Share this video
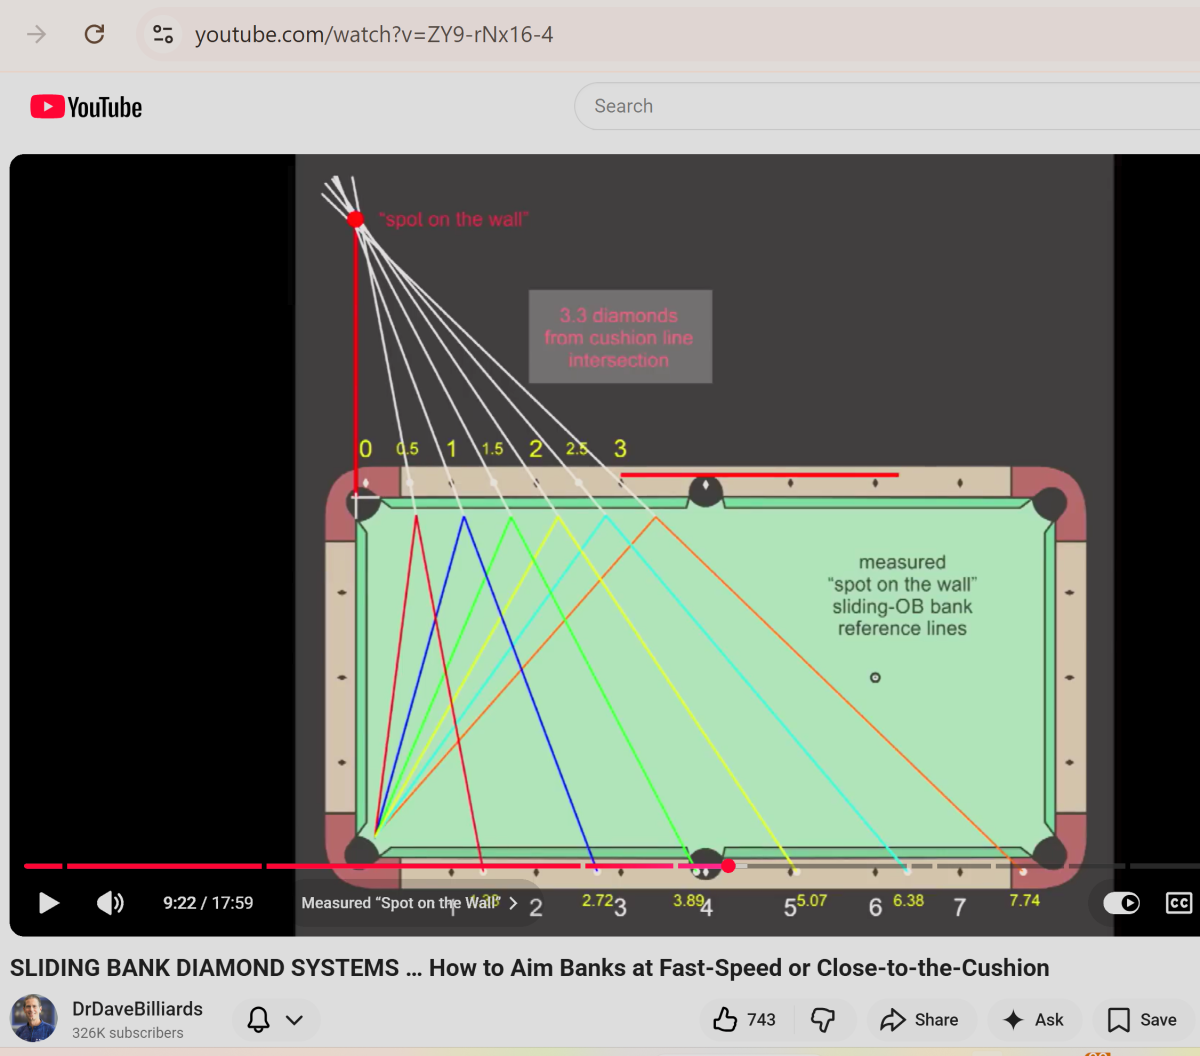Screen dimensions: 1200x1056 (x=919, y=1019)
